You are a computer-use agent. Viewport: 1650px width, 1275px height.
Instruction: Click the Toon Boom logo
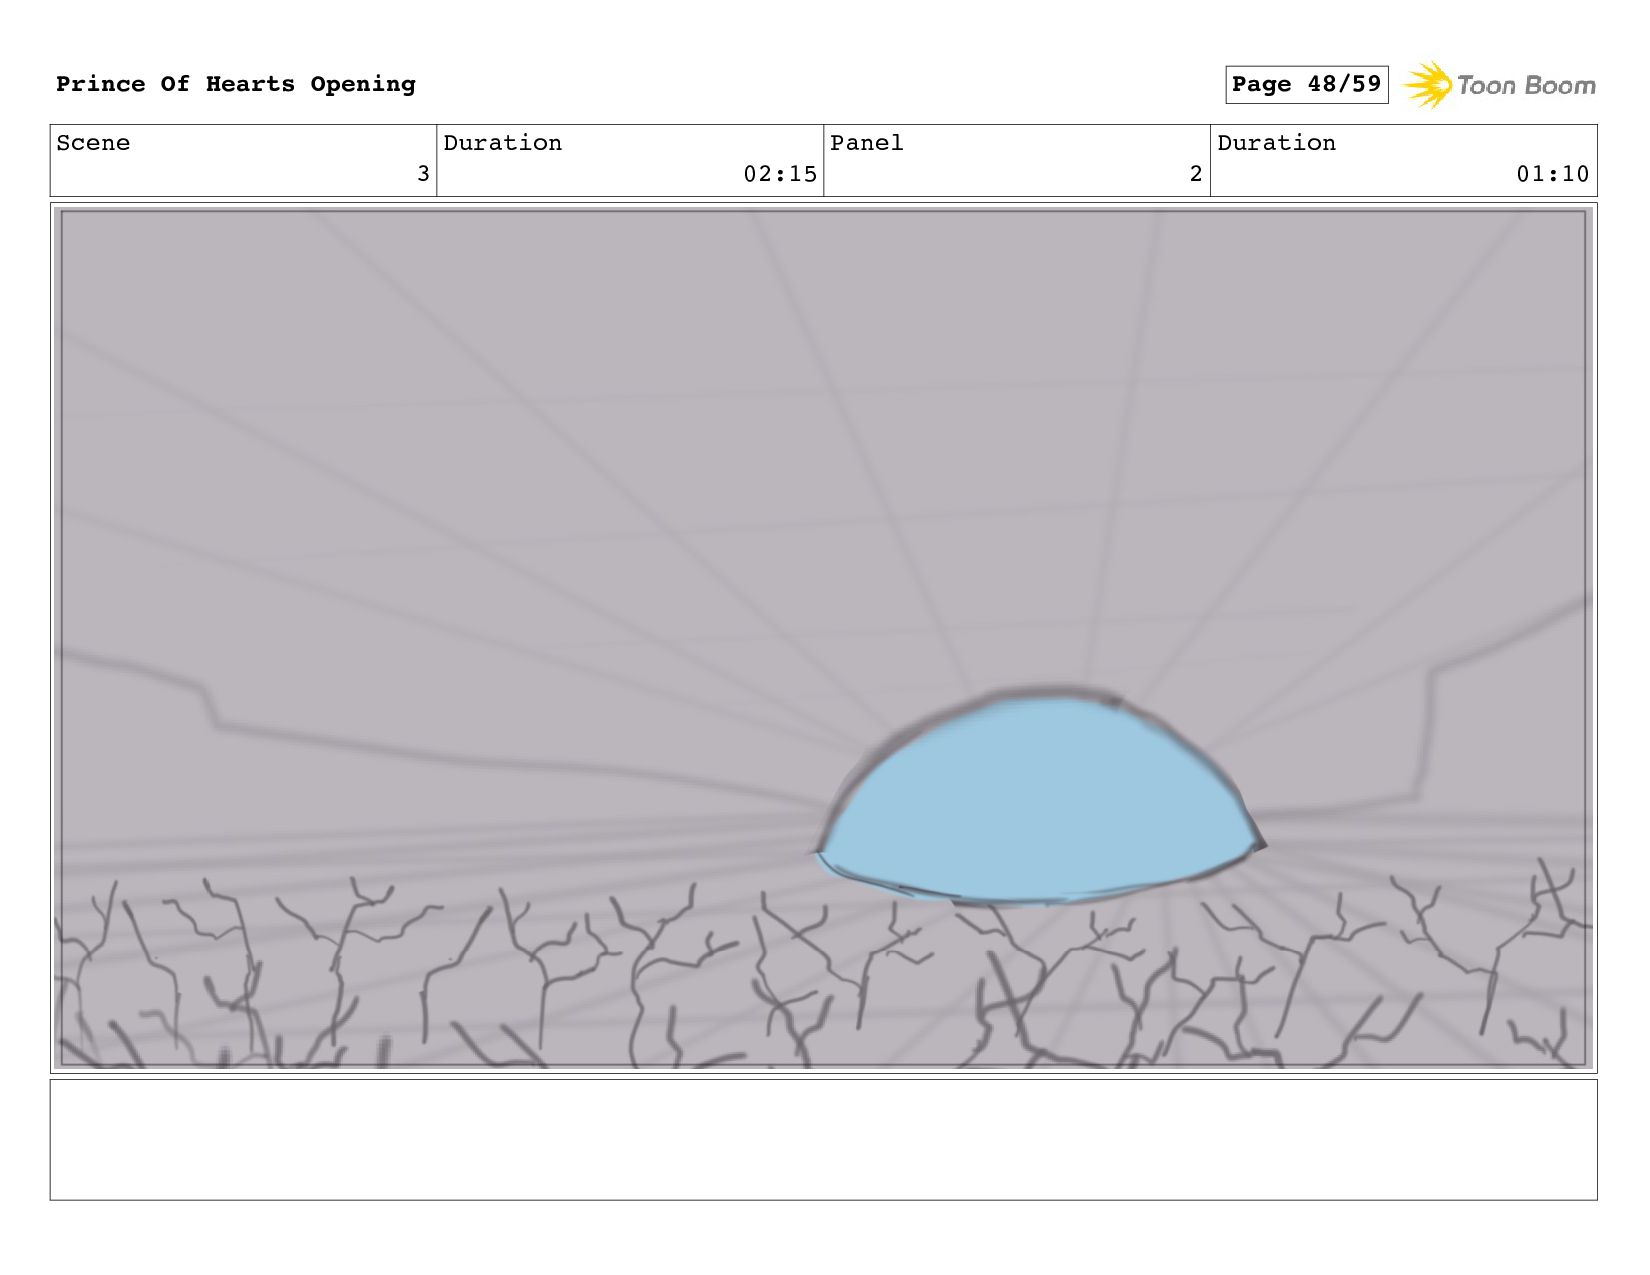1499,85
